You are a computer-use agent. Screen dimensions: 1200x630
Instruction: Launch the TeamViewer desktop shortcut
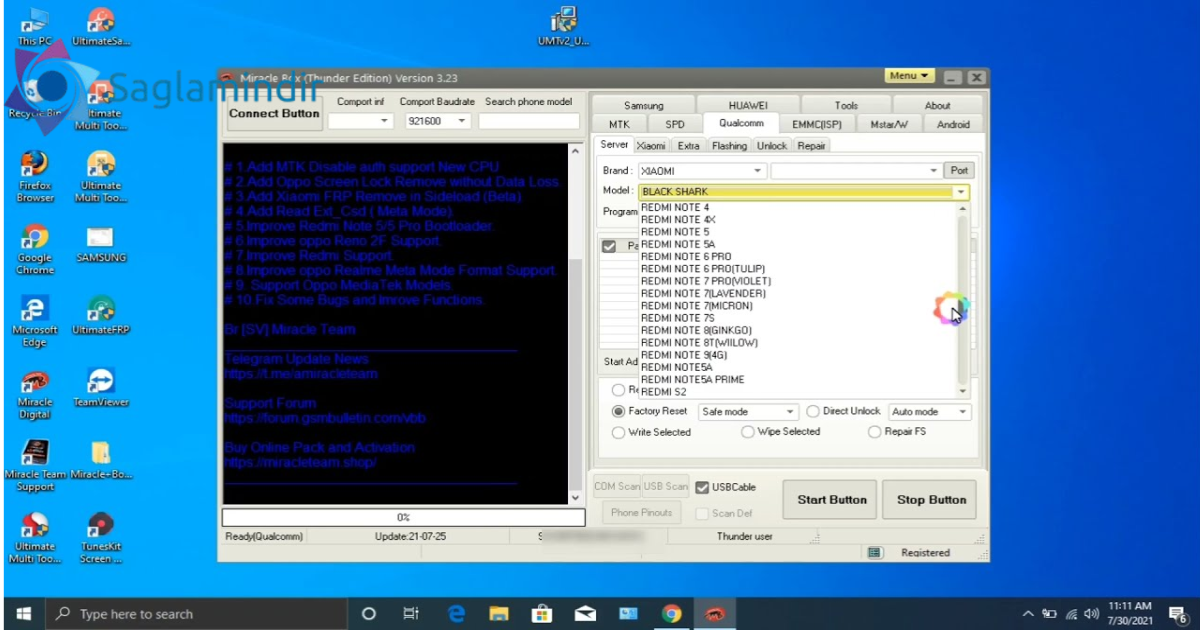[x=101, y=388]
